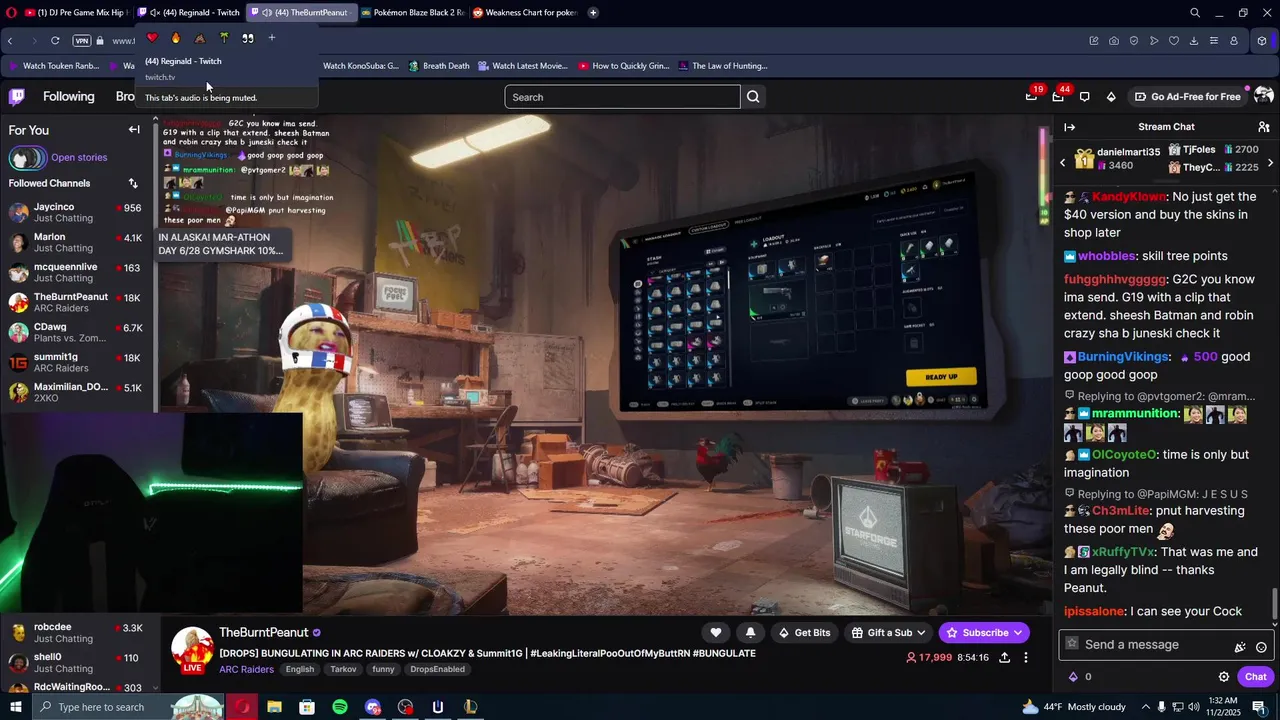This screenshot has width=1280, height=720.
Task: Go to Jaycinco's channel
Action: (76, 212)
